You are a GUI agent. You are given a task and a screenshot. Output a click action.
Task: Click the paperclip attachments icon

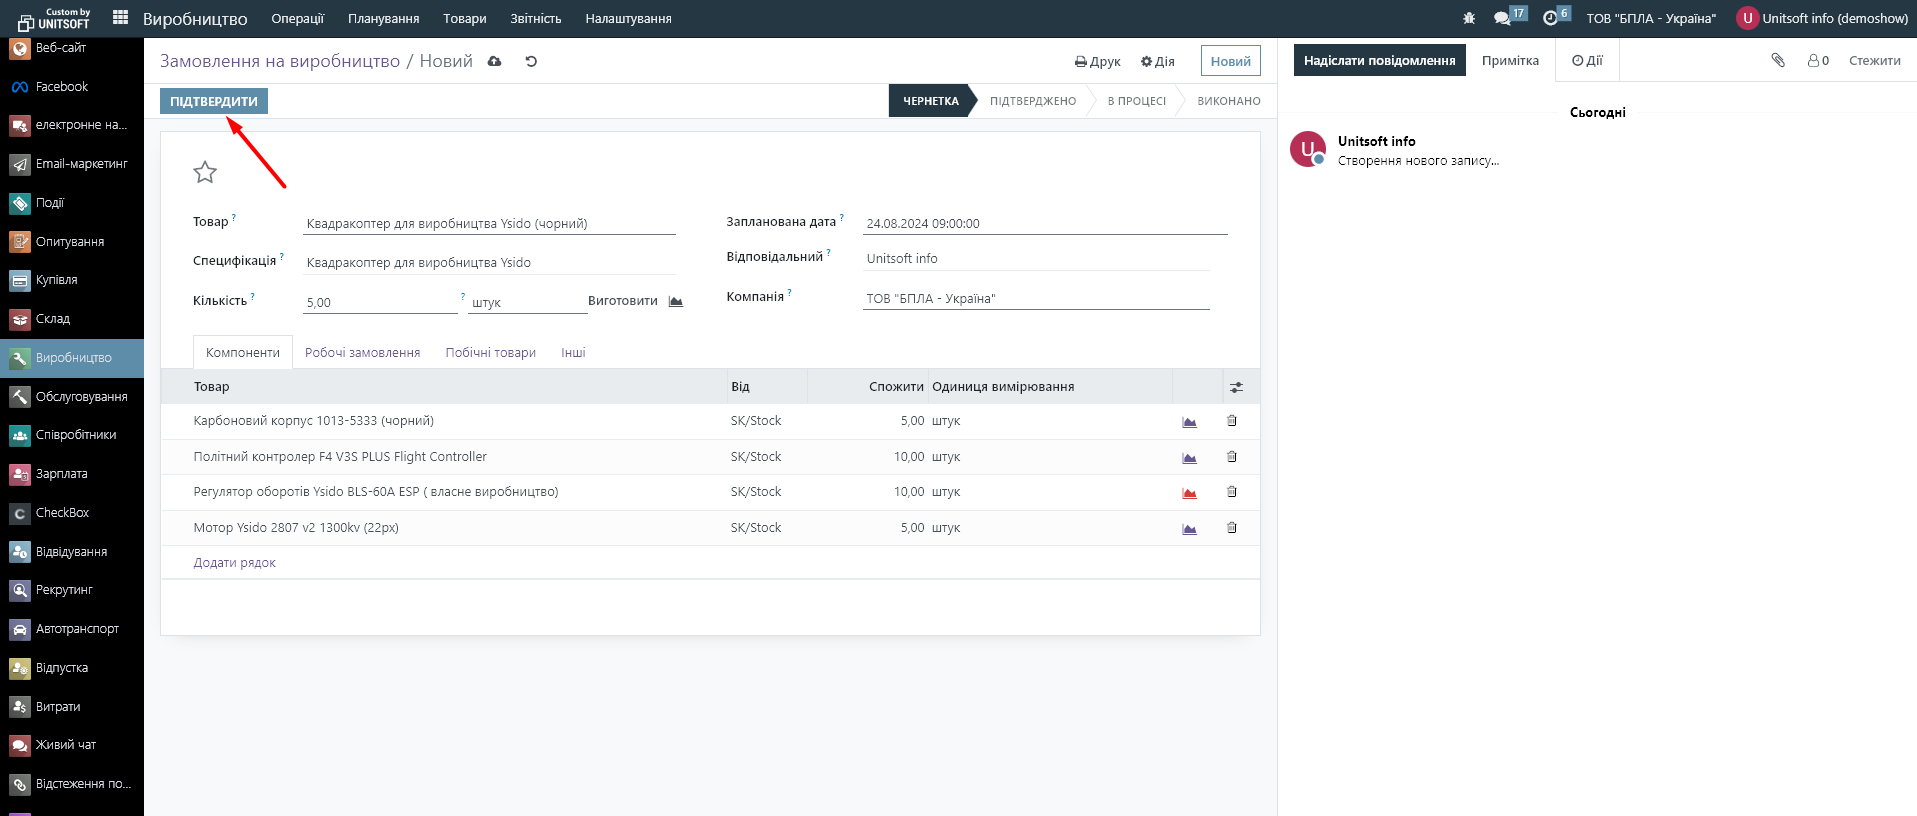(x=1778, y=61)
